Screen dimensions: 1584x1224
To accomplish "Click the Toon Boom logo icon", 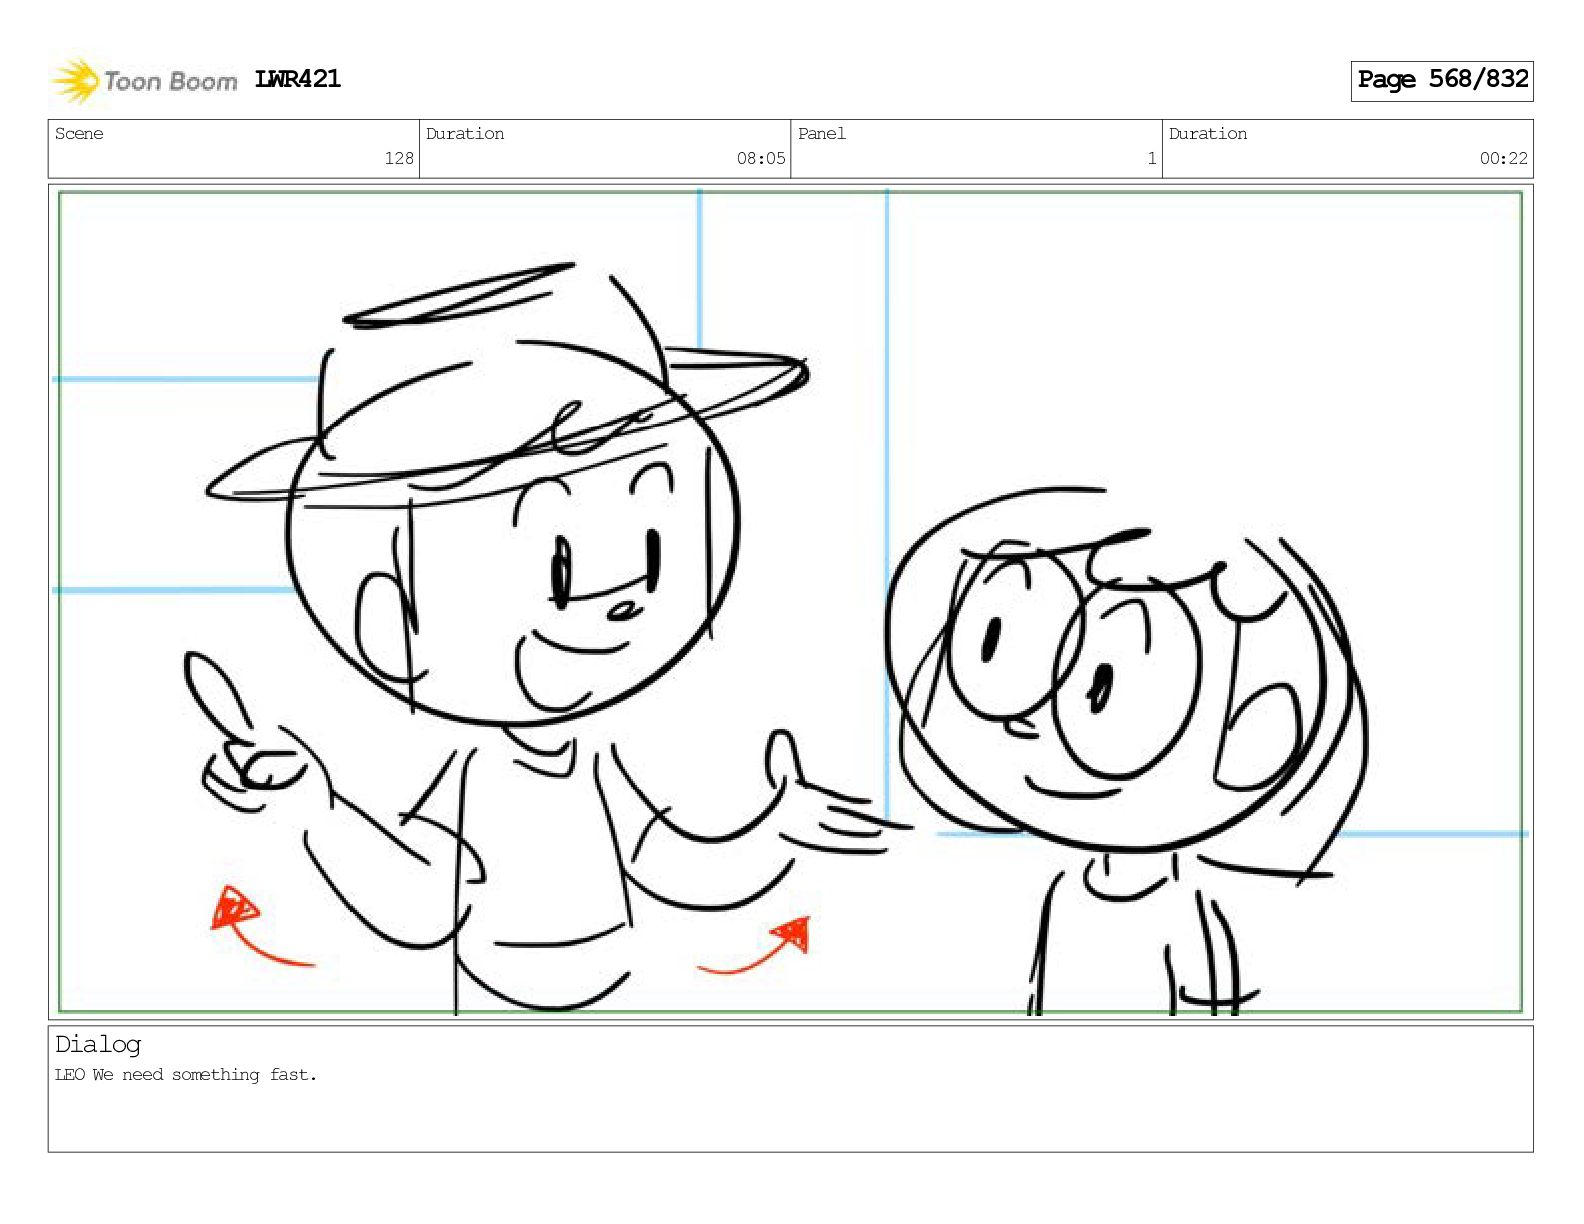I will point(75,81).
